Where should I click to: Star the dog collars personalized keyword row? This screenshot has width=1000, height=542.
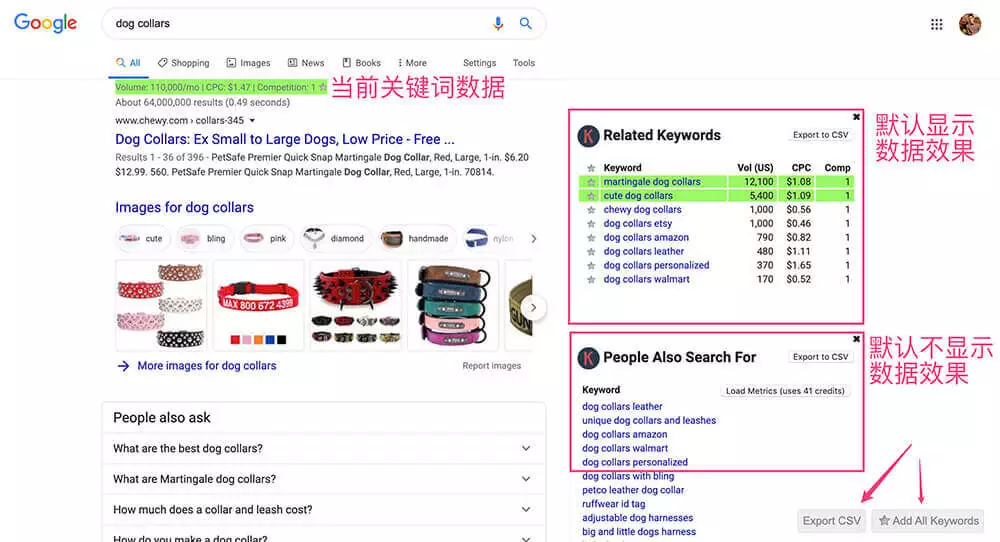591,266
